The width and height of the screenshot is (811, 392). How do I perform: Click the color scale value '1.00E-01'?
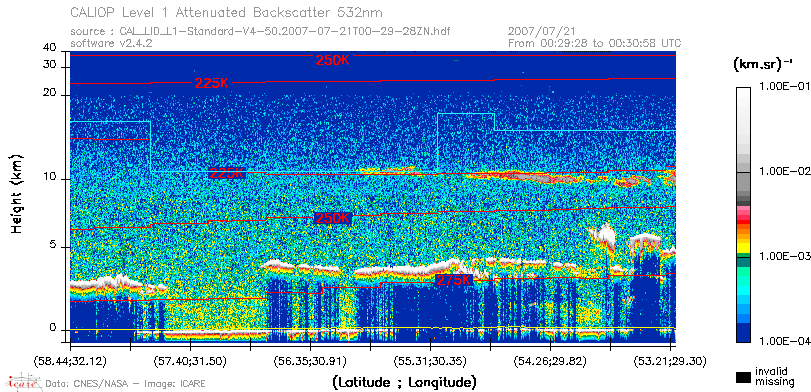(x=786, y=86)
